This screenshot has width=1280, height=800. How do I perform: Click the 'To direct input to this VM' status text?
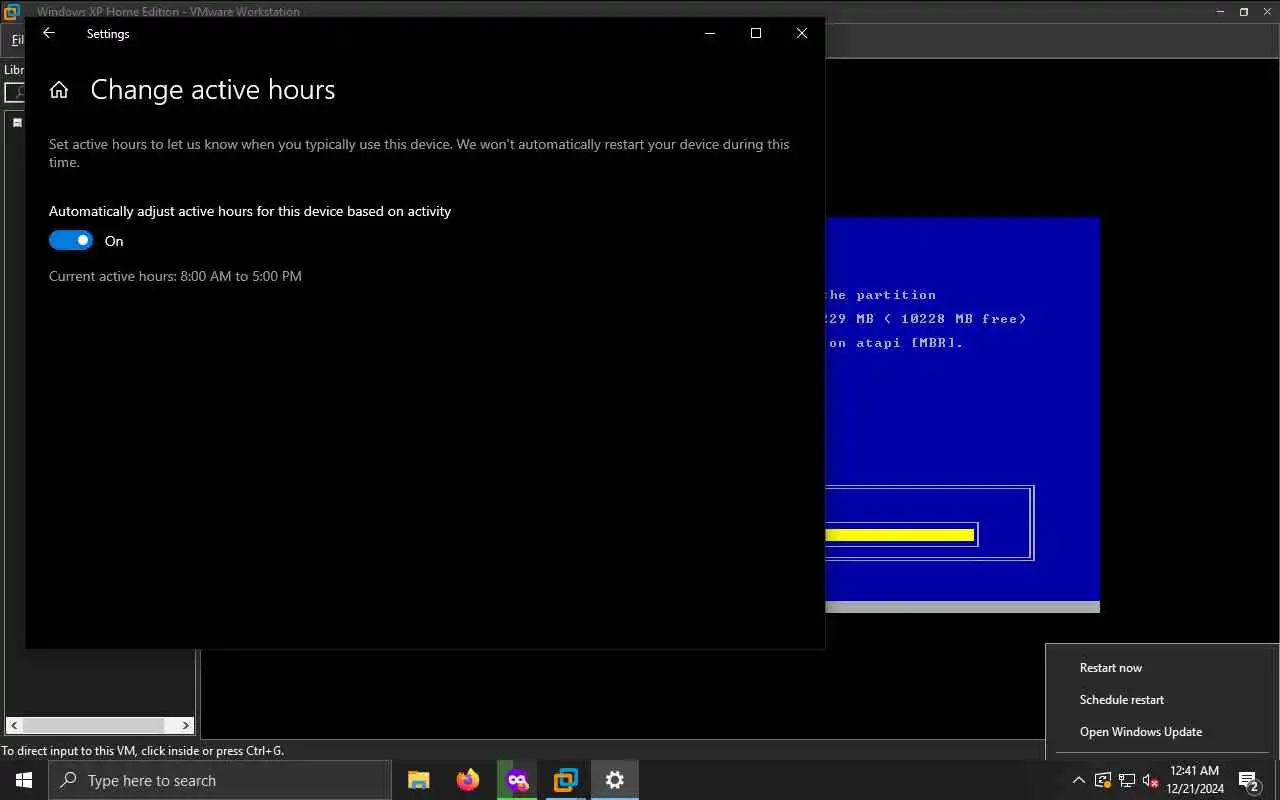pos(143,751)
